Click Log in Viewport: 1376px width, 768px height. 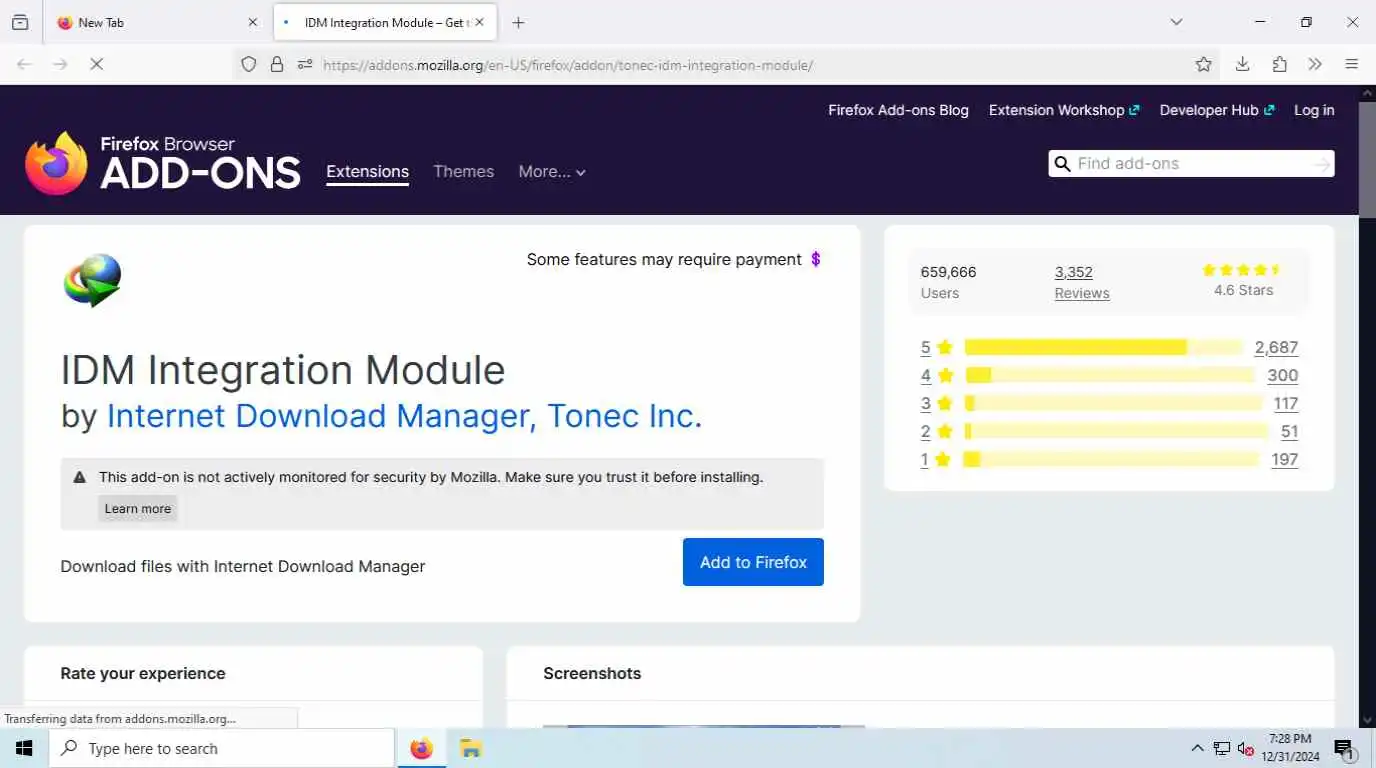coord(1314,110)
